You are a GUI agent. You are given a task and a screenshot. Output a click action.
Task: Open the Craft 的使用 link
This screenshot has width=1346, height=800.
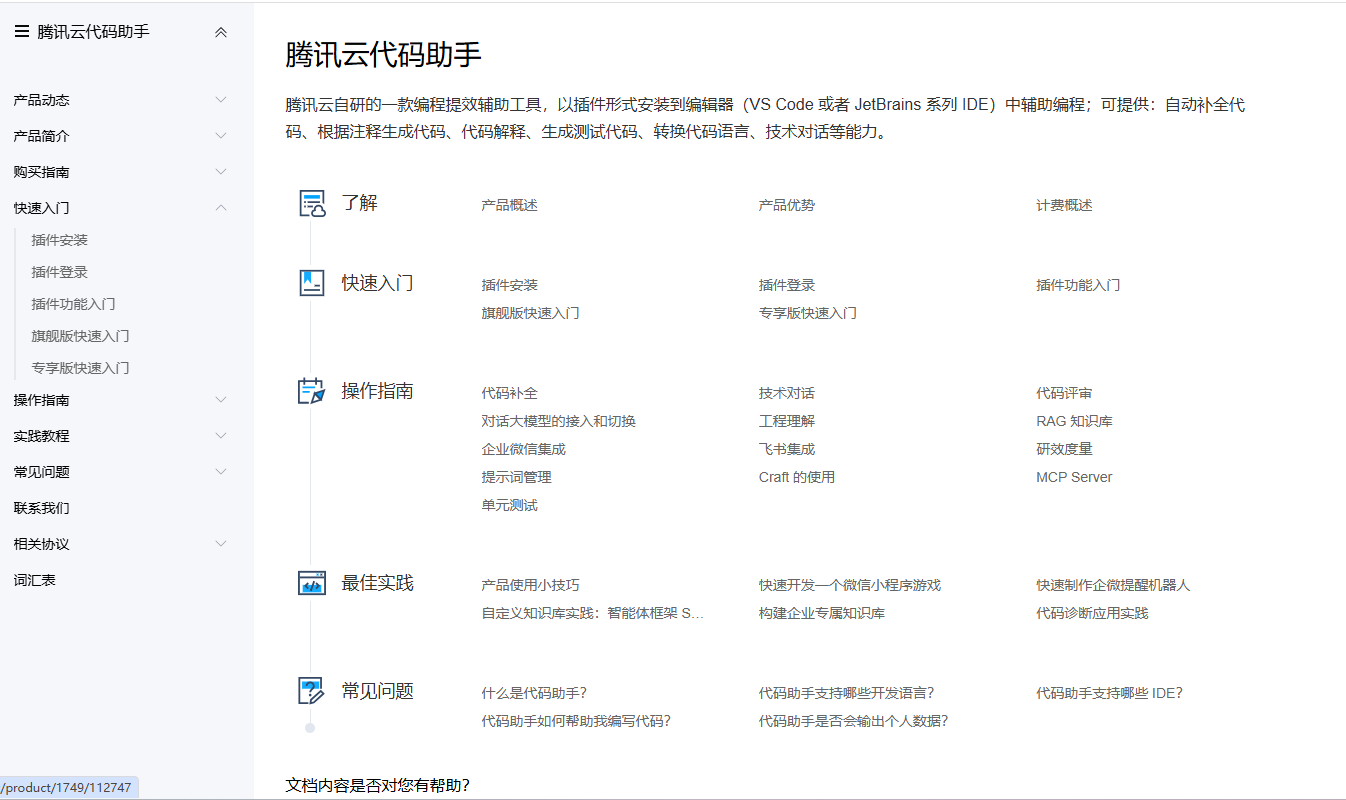(x=797, y=477)
